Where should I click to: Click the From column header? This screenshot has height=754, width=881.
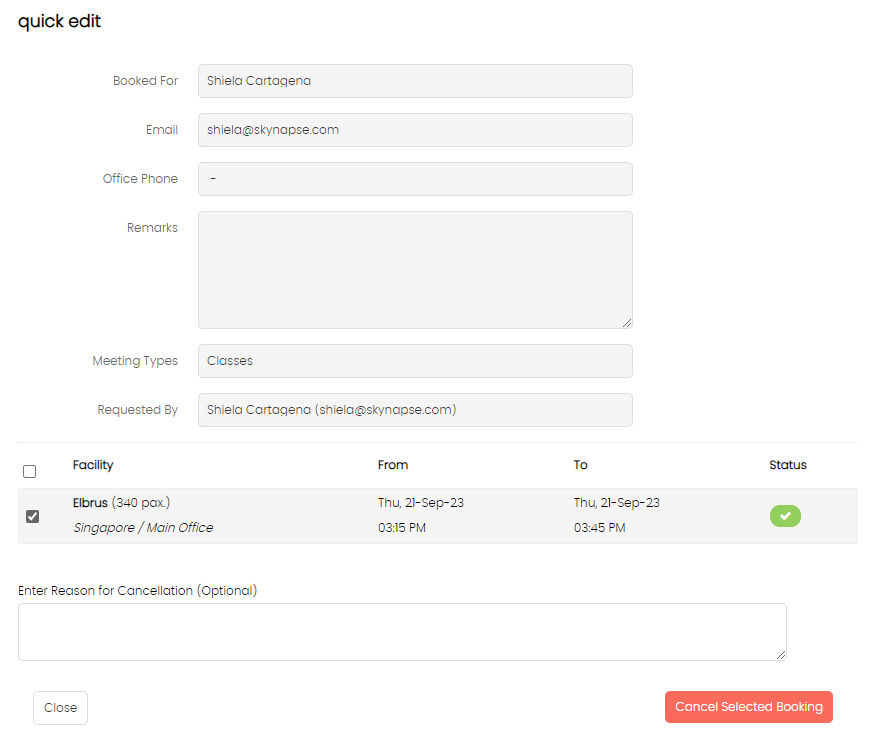pos(393,465)
